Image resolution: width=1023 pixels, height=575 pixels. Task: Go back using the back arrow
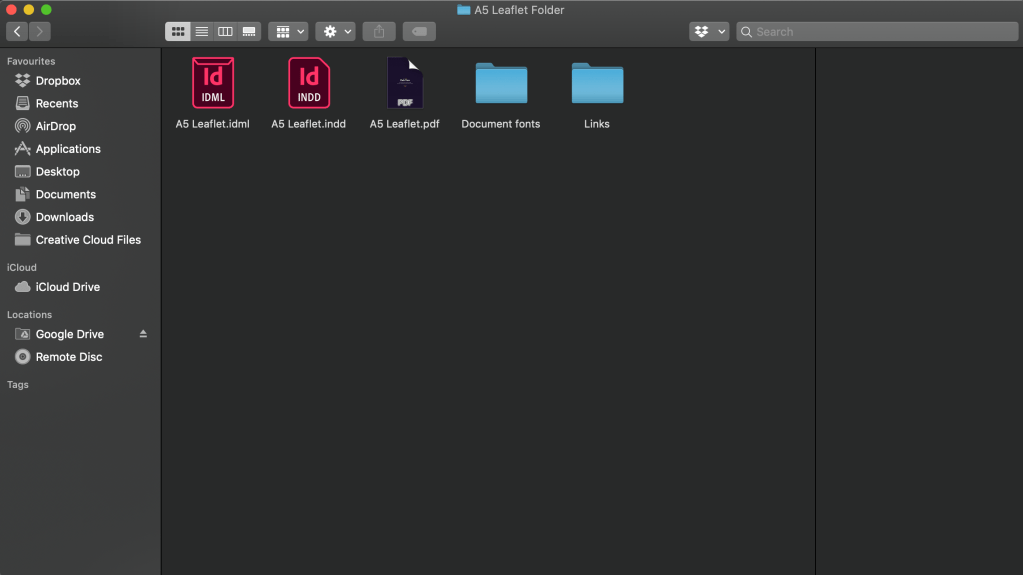point(17,32)
